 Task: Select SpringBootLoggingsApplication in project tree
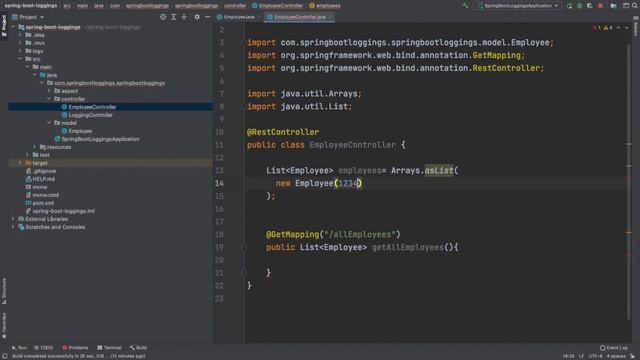tap(100, 139)
